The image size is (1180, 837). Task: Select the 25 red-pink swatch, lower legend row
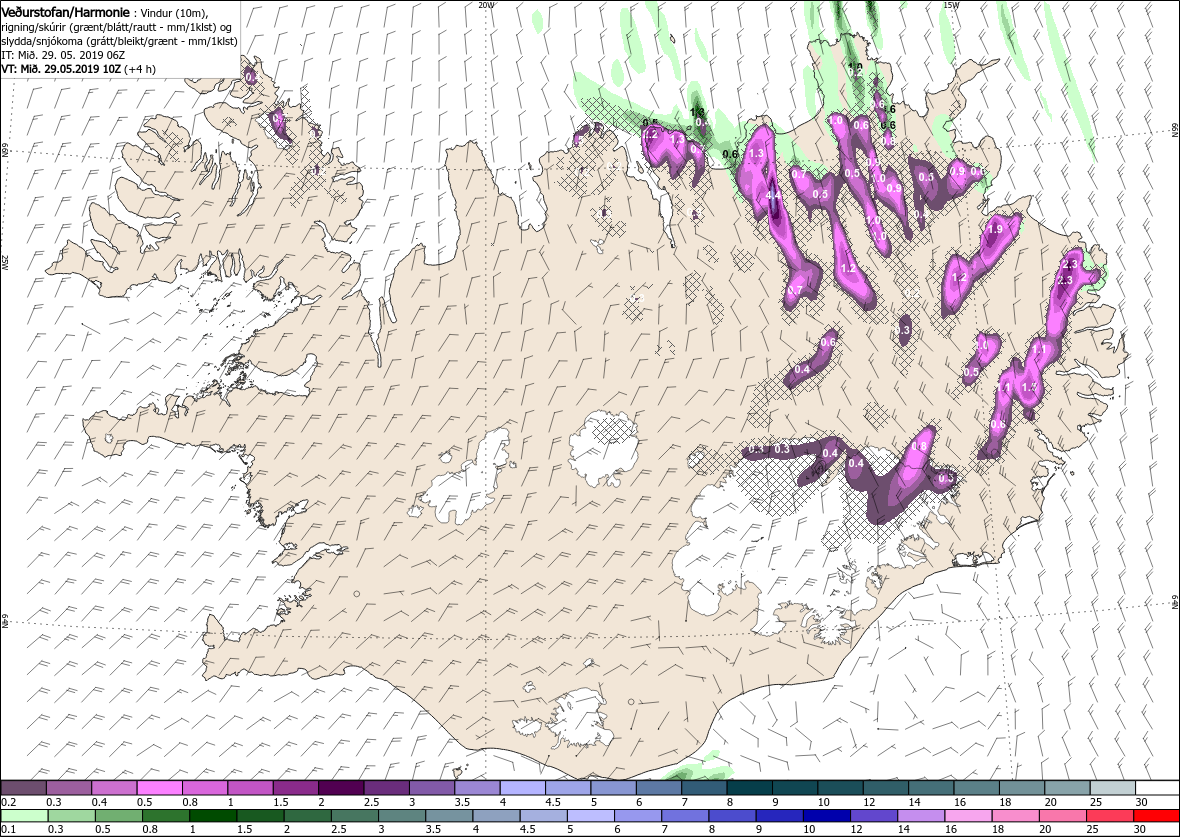1109,816
